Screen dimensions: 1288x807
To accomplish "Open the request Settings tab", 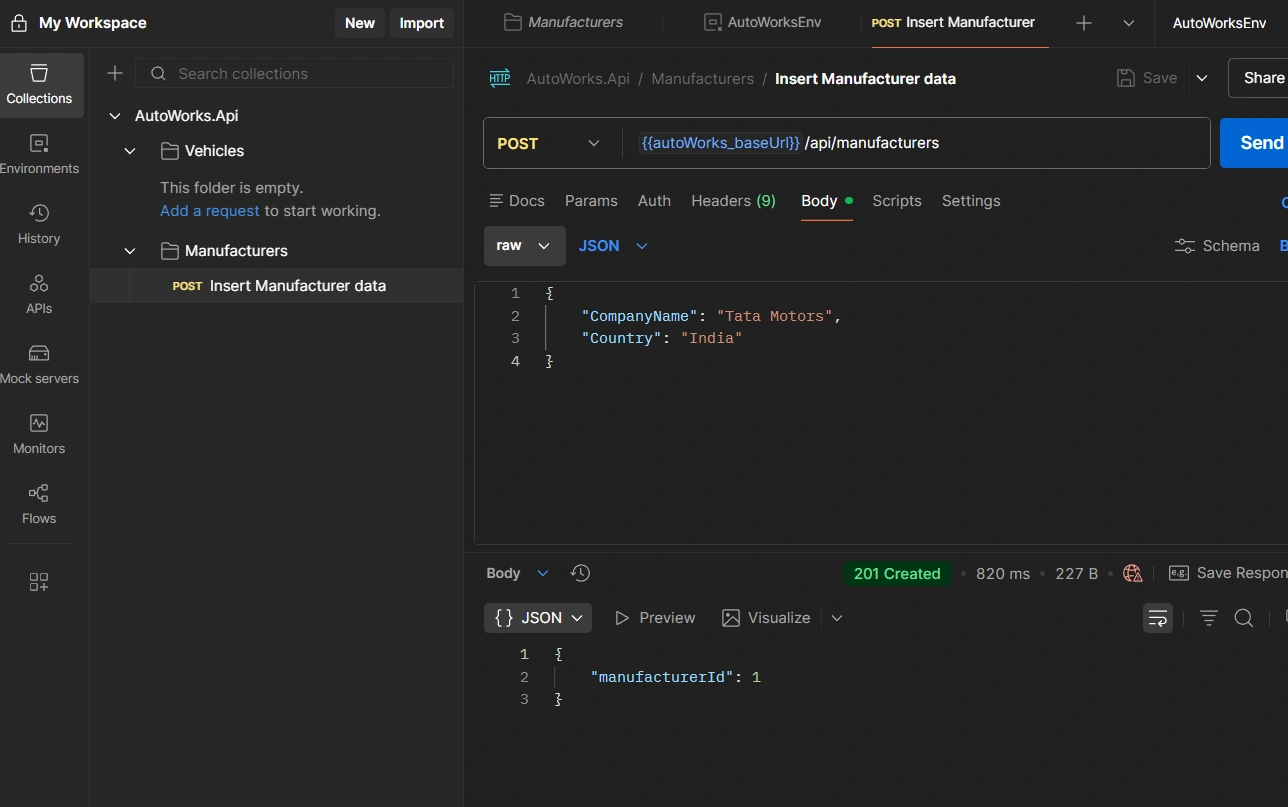I will click(971, 201).
